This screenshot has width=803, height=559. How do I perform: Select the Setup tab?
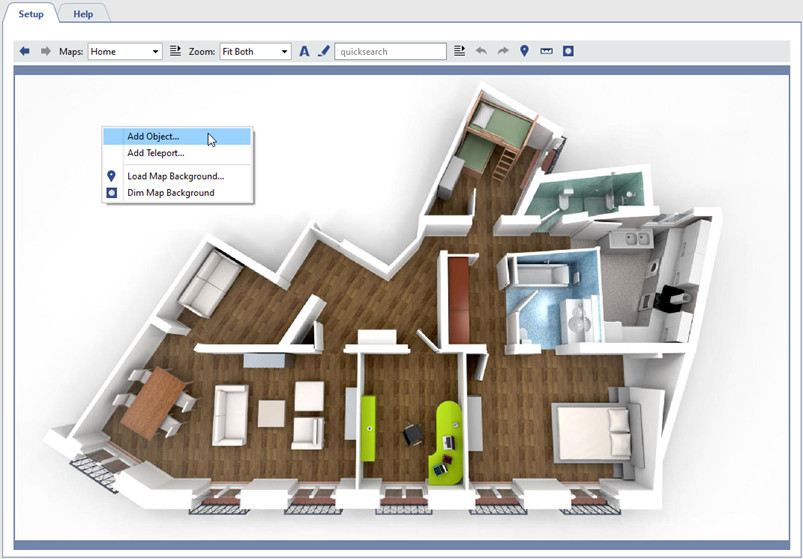[31, 14]
